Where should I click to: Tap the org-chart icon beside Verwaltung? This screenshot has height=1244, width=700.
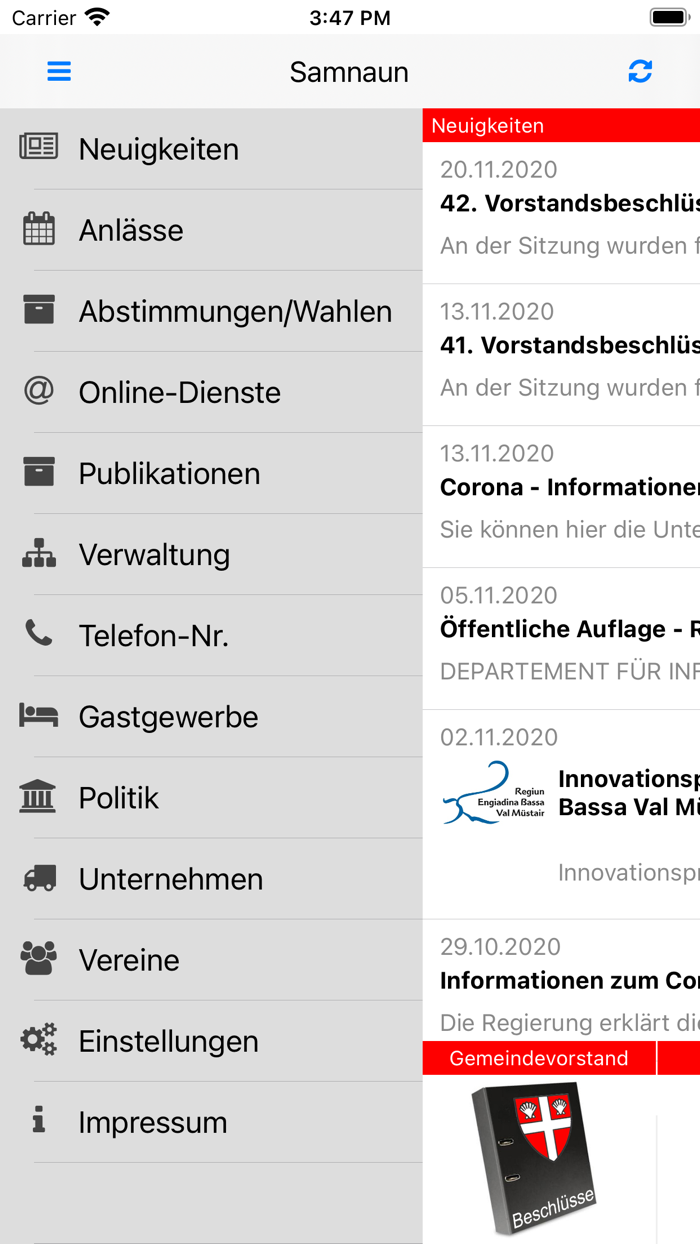pos(39,553)
